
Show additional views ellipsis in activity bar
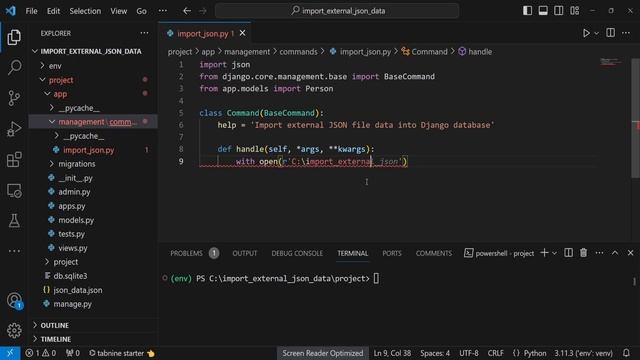pos(14,251)
